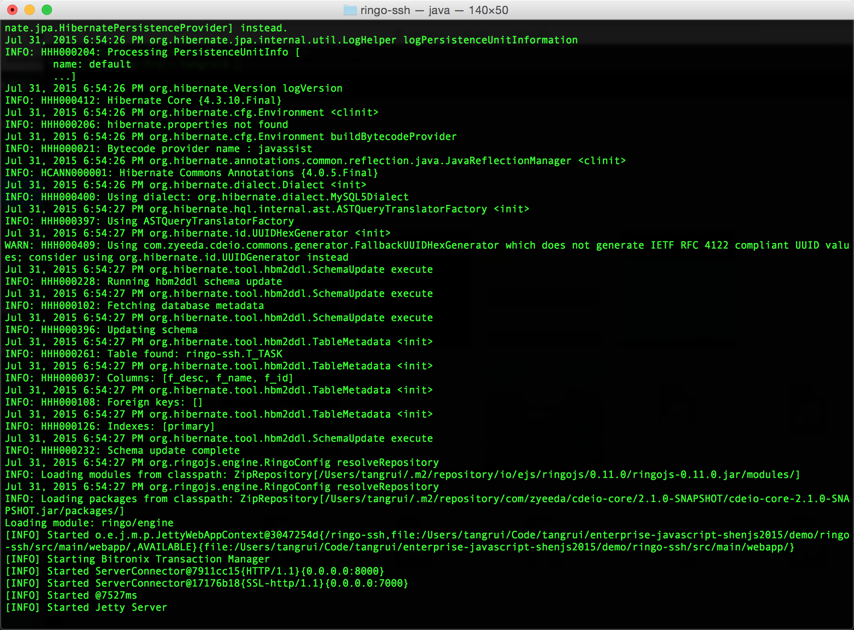Click the folder icon in the title bar
Image resolution: width=854 pixels, height=630 pixels.
click(x=350, y=10)
